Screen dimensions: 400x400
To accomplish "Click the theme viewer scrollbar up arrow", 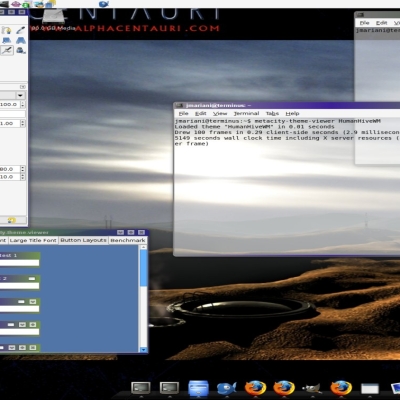I will click(x=143, y=247).
